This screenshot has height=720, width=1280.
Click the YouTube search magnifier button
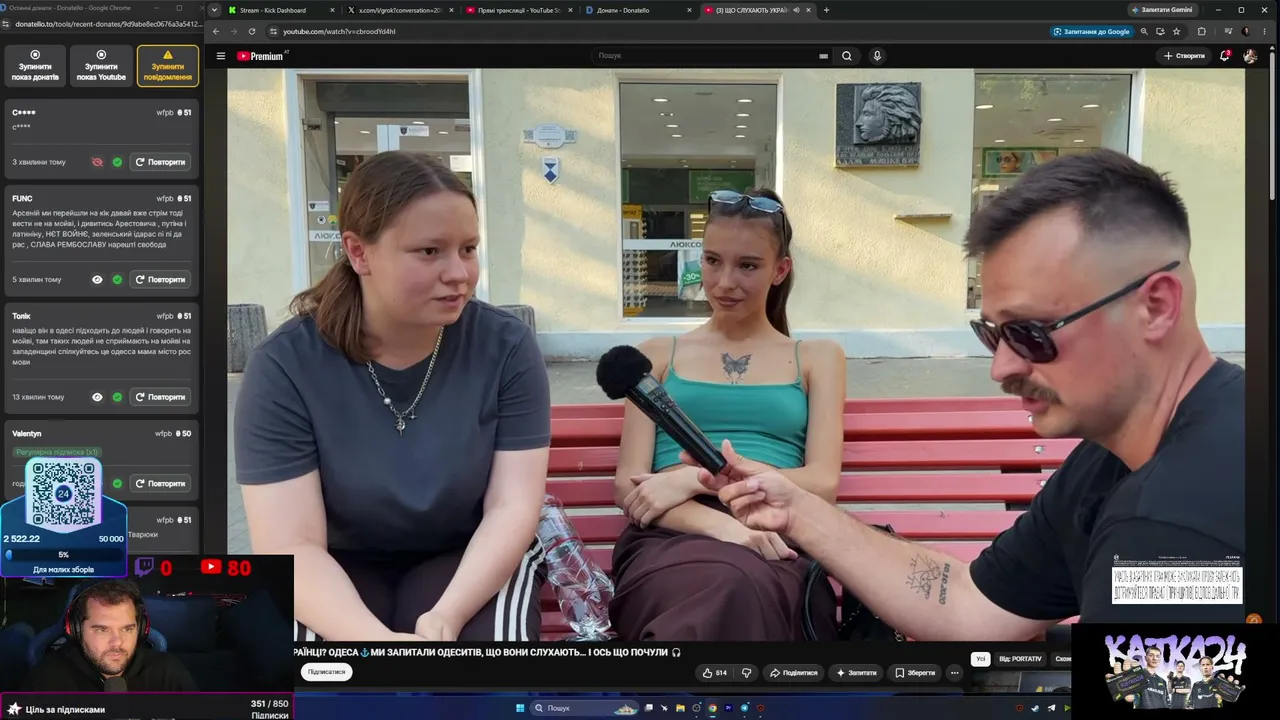pyautogui.click(x=847, y=56)
